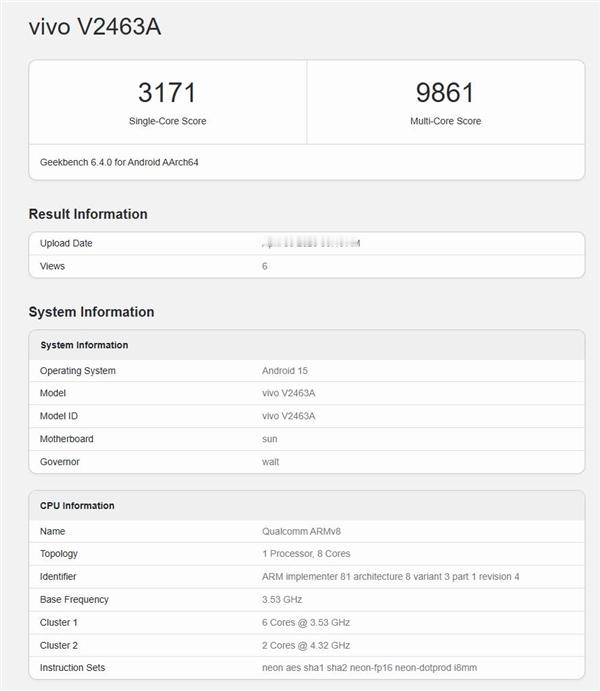600x691 pixels.
Task: Click the Governor label
Action: (x=59, y=462)
